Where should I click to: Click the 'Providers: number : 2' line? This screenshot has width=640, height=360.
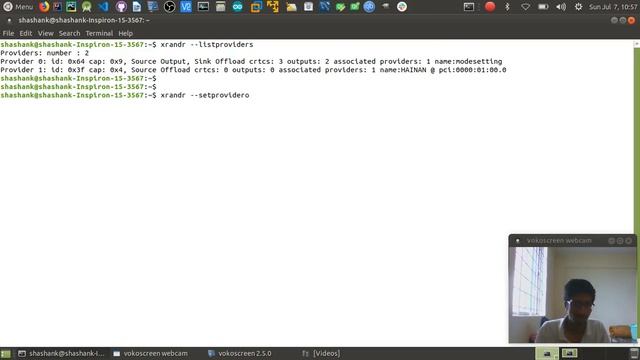[x=44, y=53]
